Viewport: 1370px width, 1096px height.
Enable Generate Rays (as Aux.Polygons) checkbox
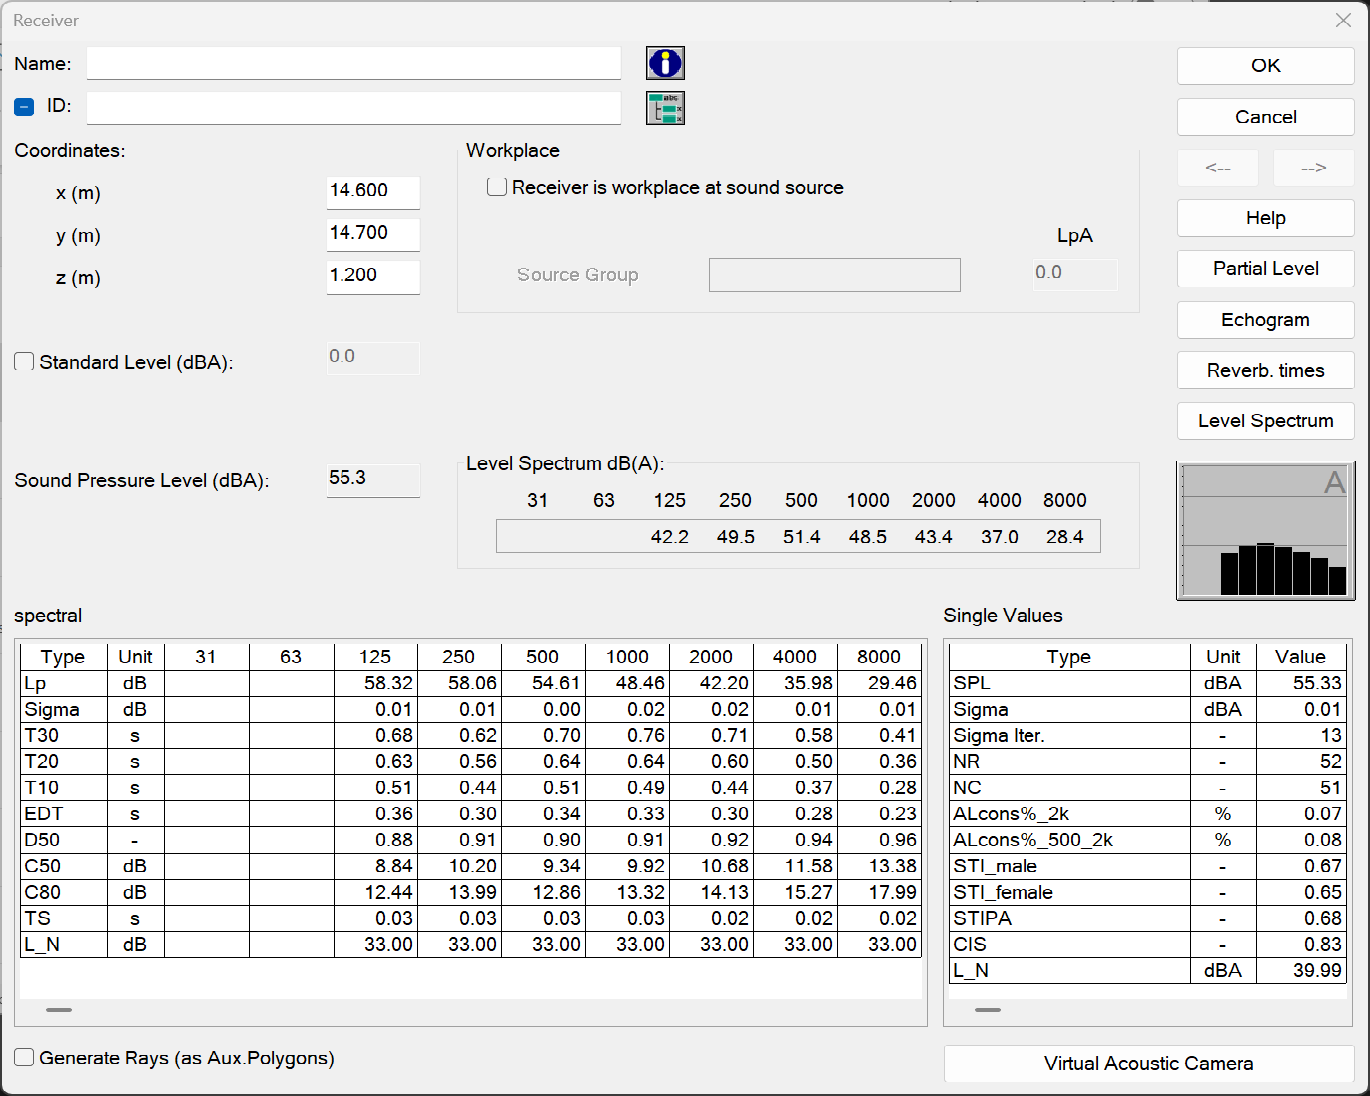click(x=24, y=1058)
